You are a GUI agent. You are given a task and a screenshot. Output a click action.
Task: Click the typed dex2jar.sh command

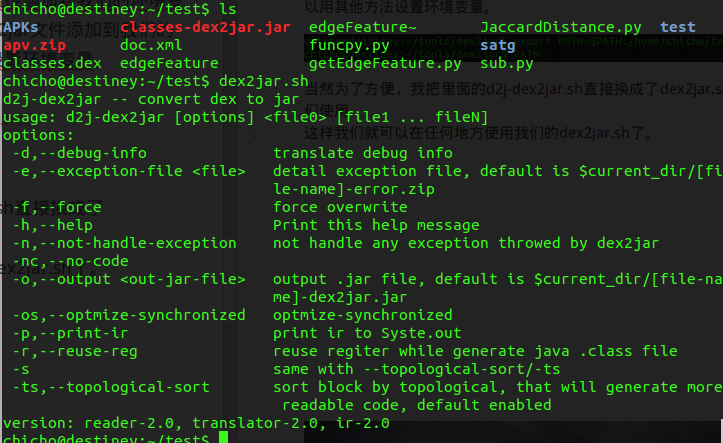263,81
